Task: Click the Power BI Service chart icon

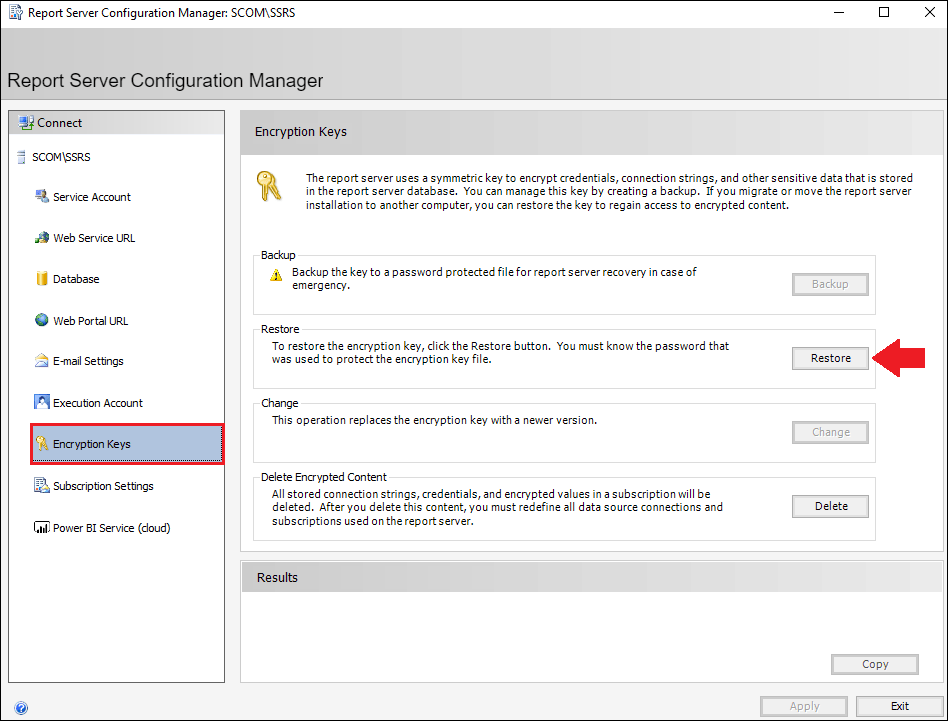Action: (42, 528)
